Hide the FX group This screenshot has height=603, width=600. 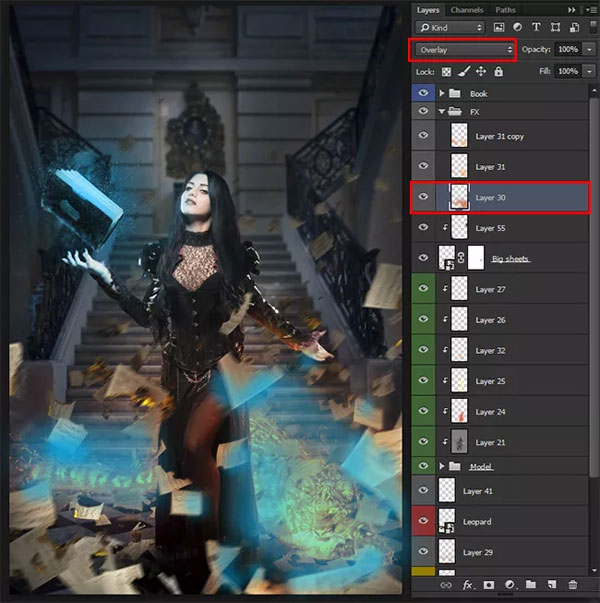point(423,111)
